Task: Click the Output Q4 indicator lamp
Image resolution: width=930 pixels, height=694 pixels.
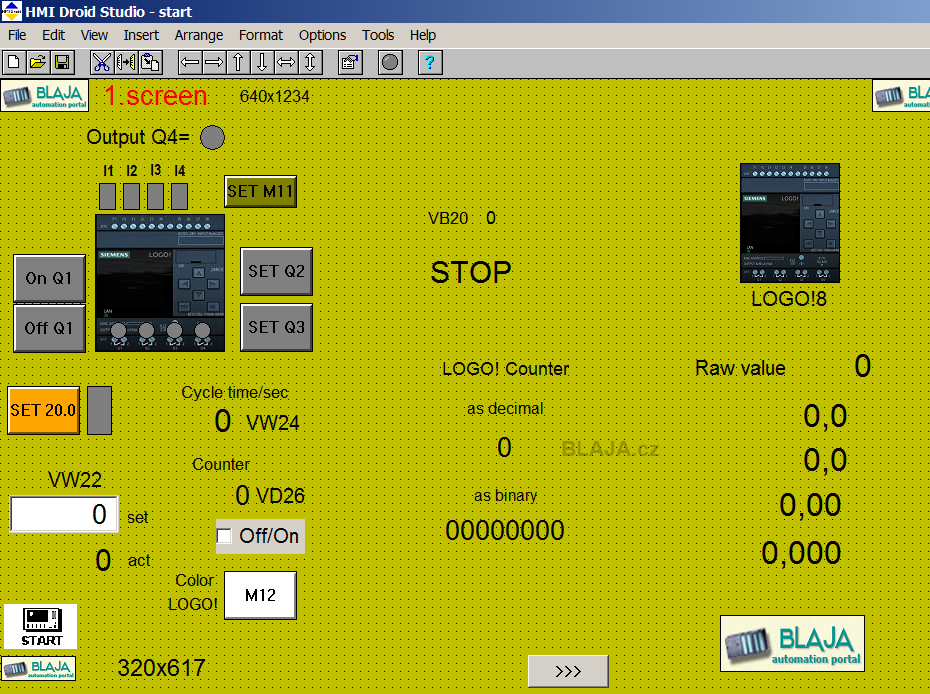Action: tap(212, 138)
